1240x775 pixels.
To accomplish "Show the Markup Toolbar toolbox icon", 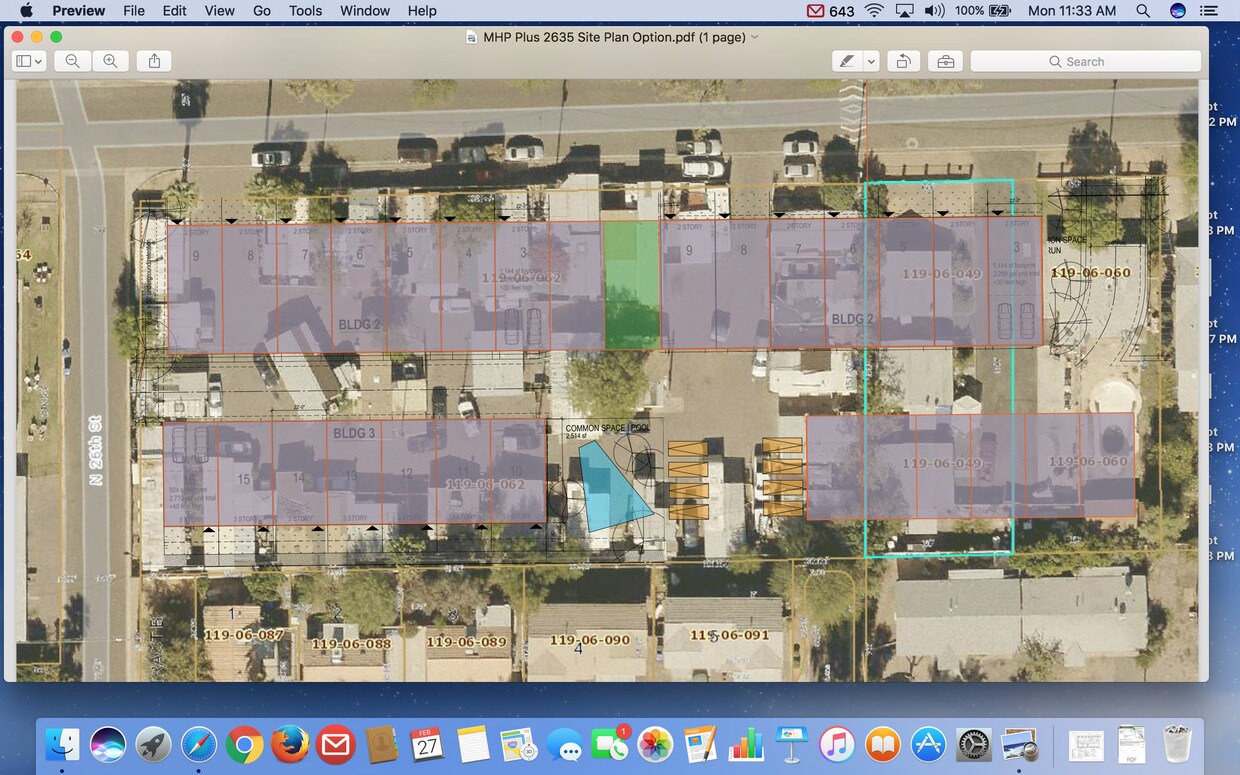I will click(x=945, y=61).
